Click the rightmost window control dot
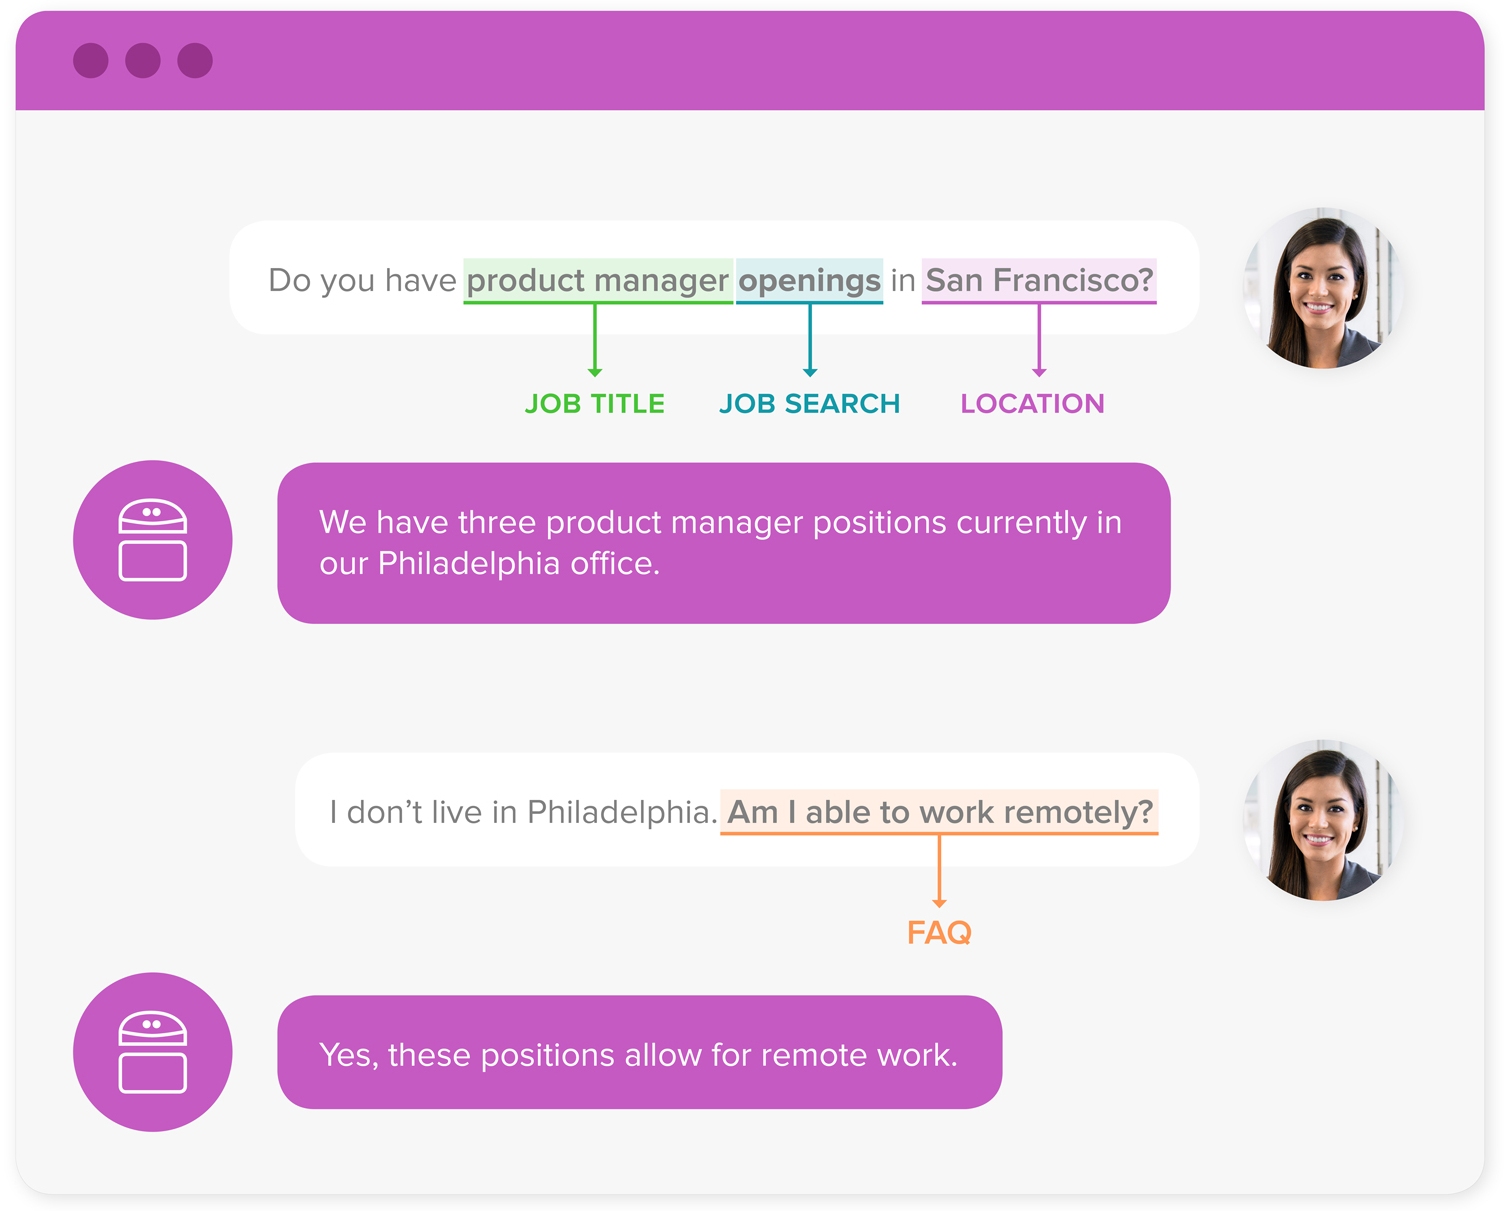Screen dimensions: 1508x1211 (x=195, y=61)
